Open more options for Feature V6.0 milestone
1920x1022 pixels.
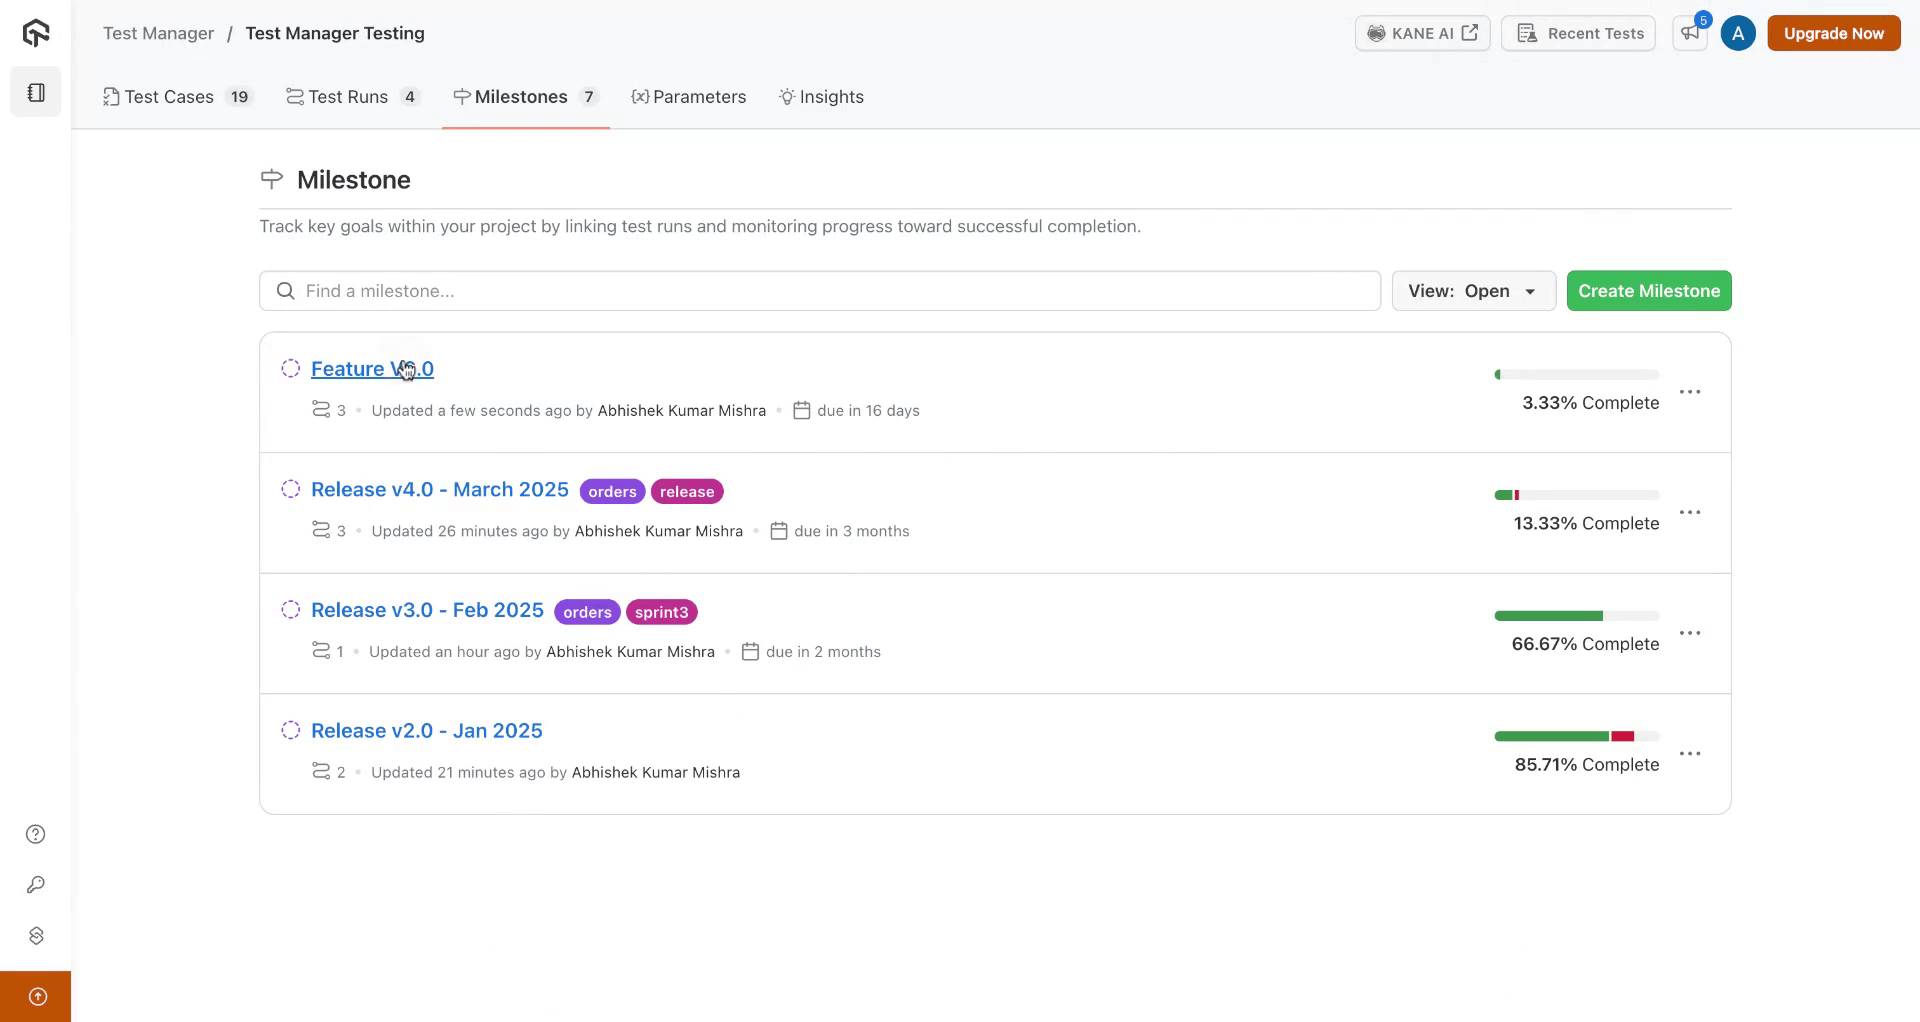coord(1690,392)
